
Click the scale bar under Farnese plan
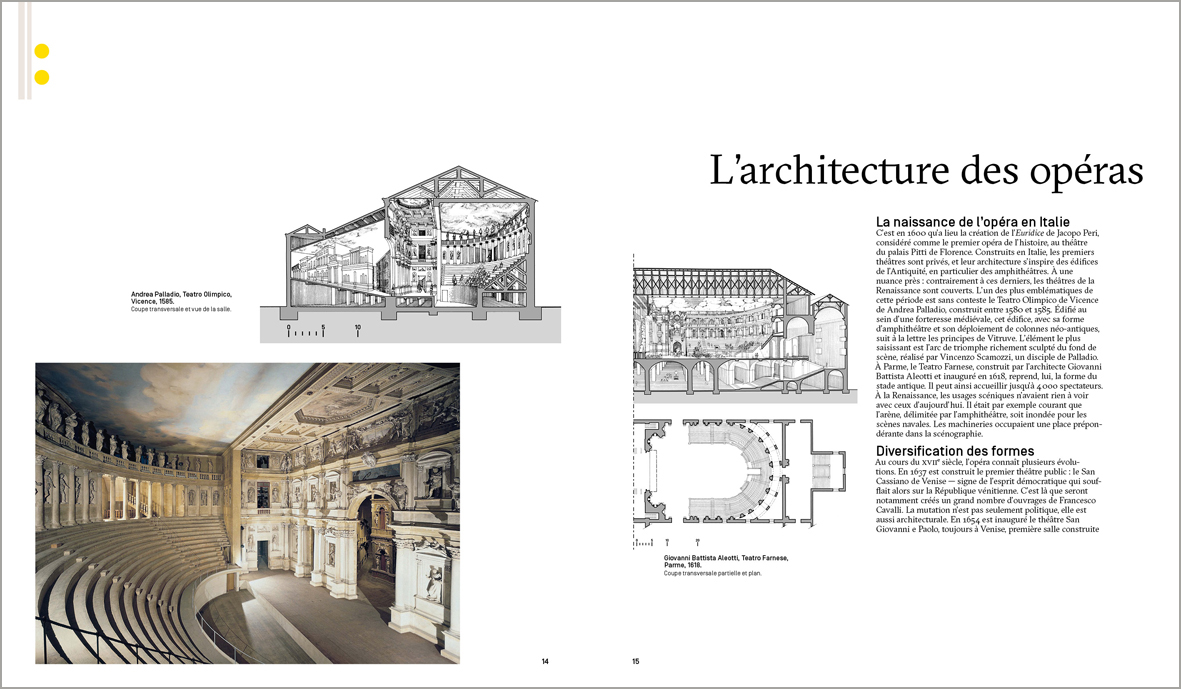[x=667, y=541]
